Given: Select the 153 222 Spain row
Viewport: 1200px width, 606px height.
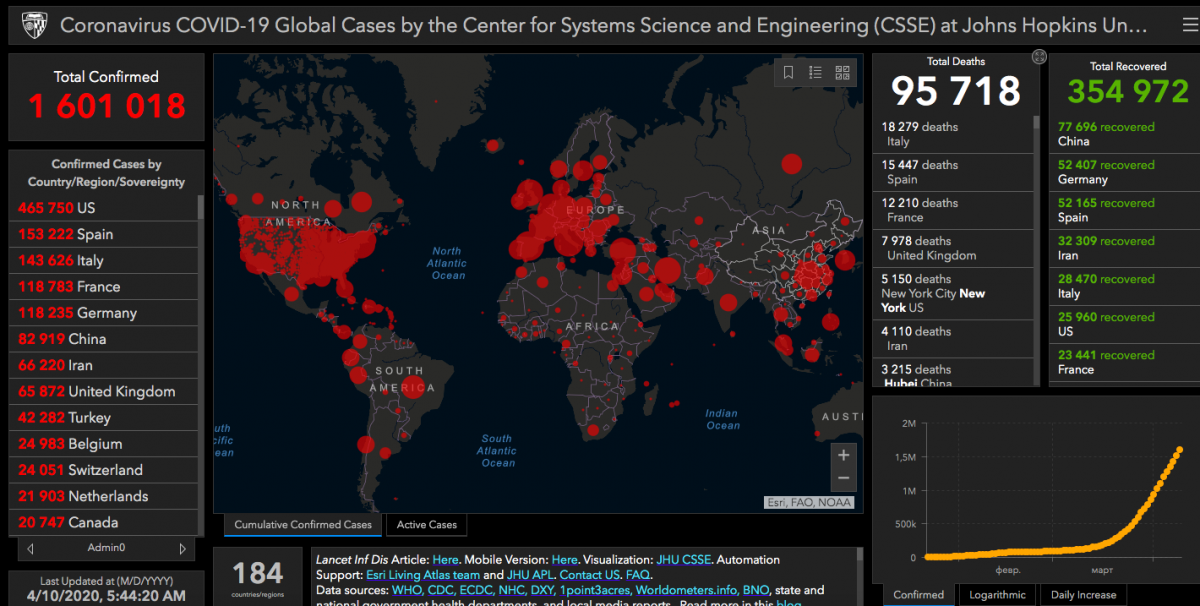Looking at the screenshot, I should click(x=105, y=234).
